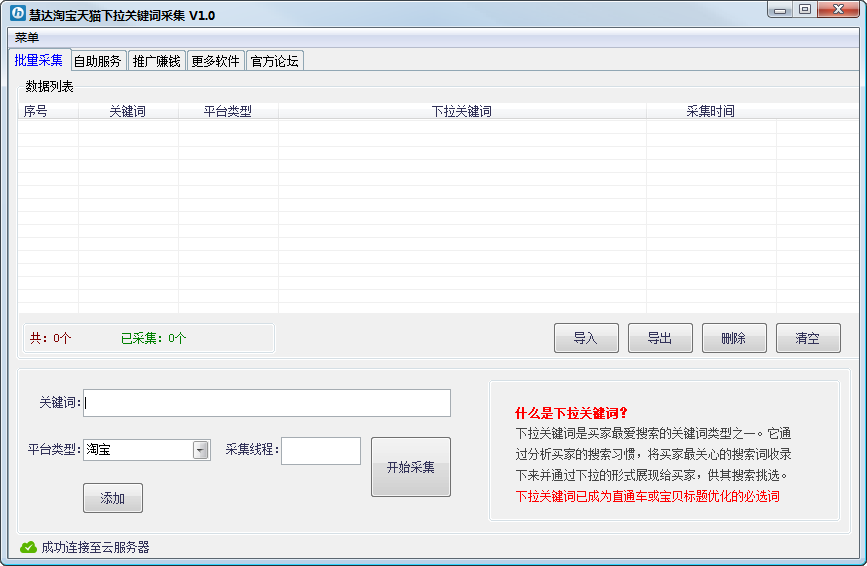The width and height of the screenshot is (867, 566).
Task: Go to the 推广赚钱 tab
Action: point(156,61)
